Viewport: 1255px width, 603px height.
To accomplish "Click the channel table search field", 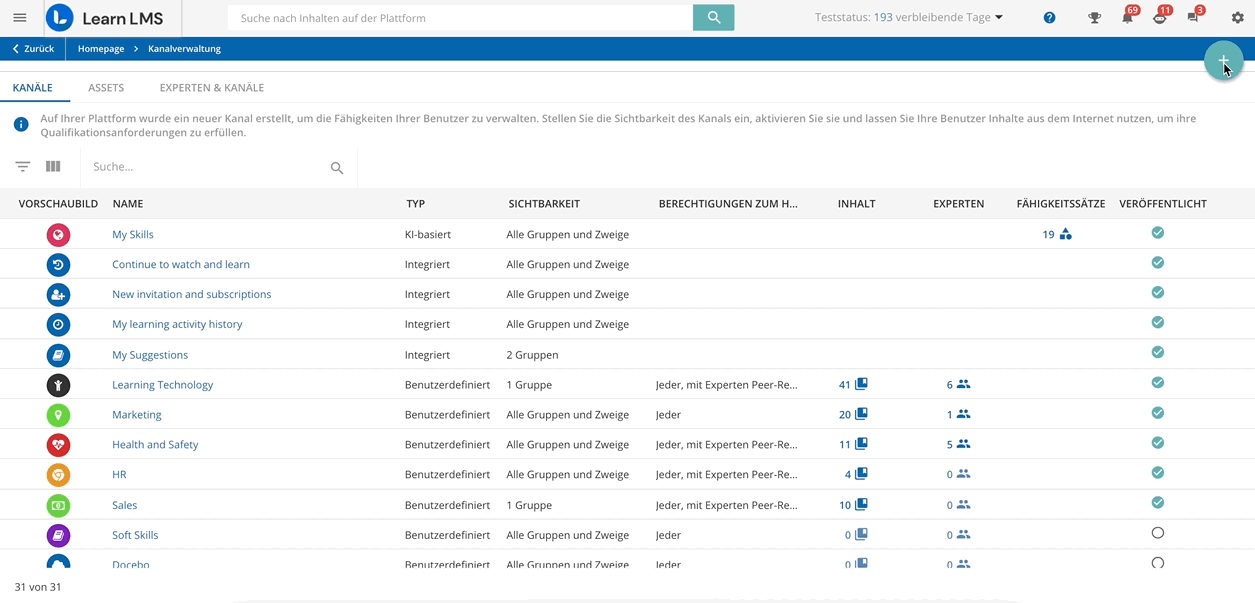I will click(x=205, y=167).
